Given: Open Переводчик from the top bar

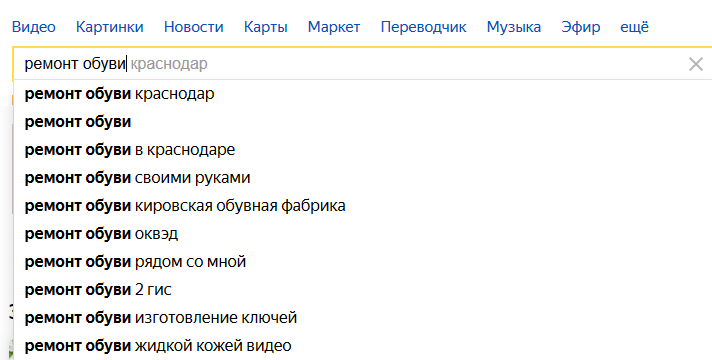Looking at the screenshot, I should tap(423, 27).
